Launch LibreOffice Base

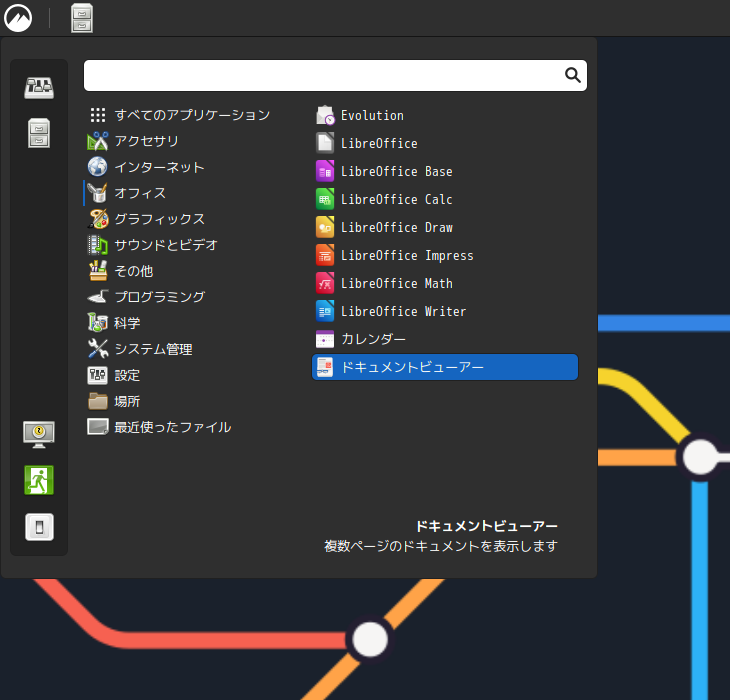pos(445,171)
